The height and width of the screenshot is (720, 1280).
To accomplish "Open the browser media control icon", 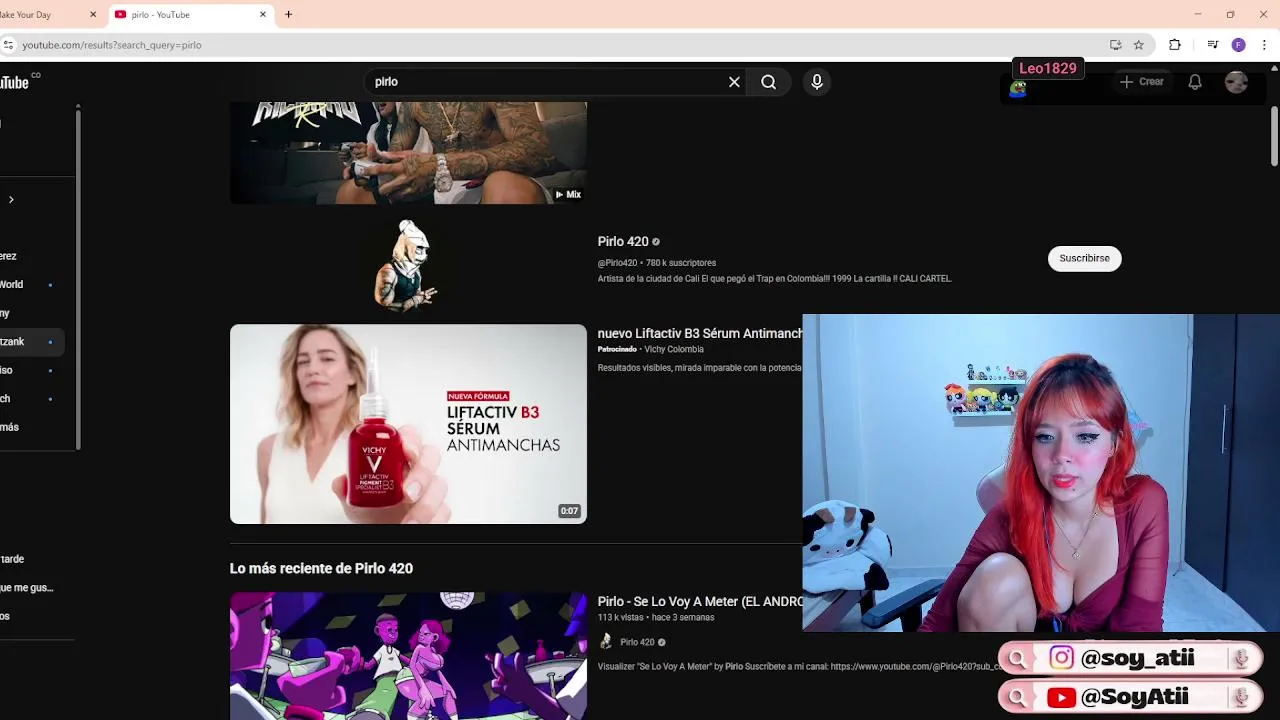I will pos(1212,45).
